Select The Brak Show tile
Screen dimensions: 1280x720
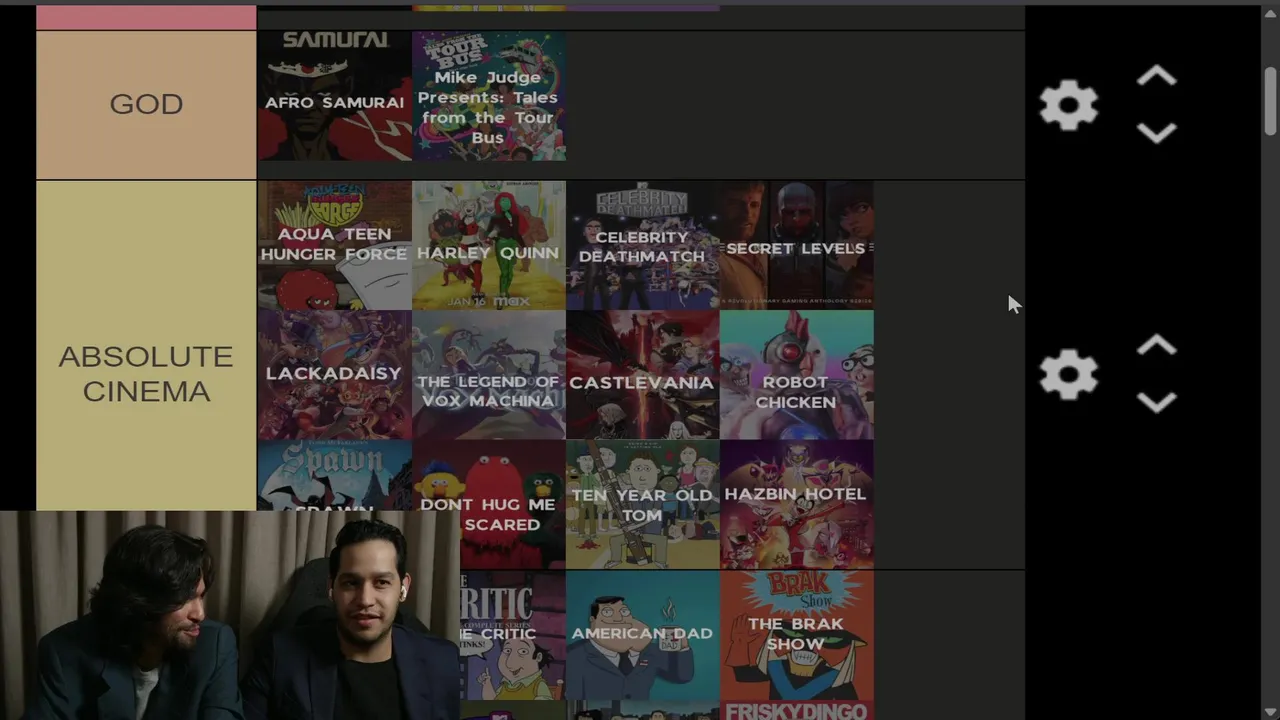[797, 635]
